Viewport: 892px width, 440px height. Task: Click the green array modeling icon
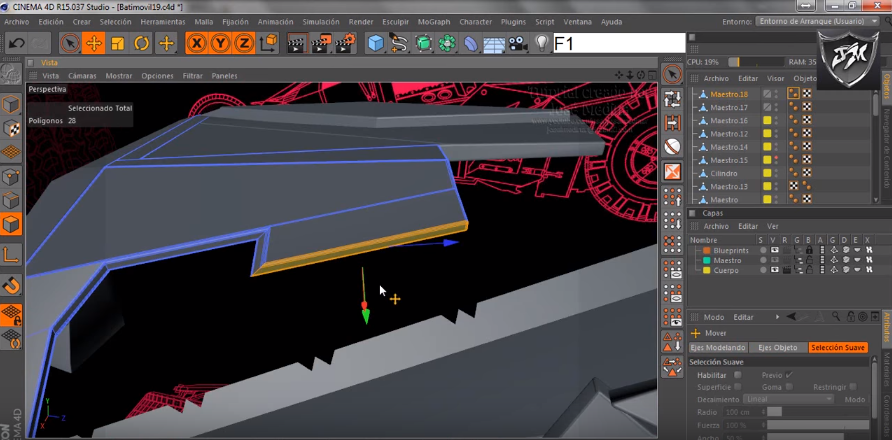(447, 43)
